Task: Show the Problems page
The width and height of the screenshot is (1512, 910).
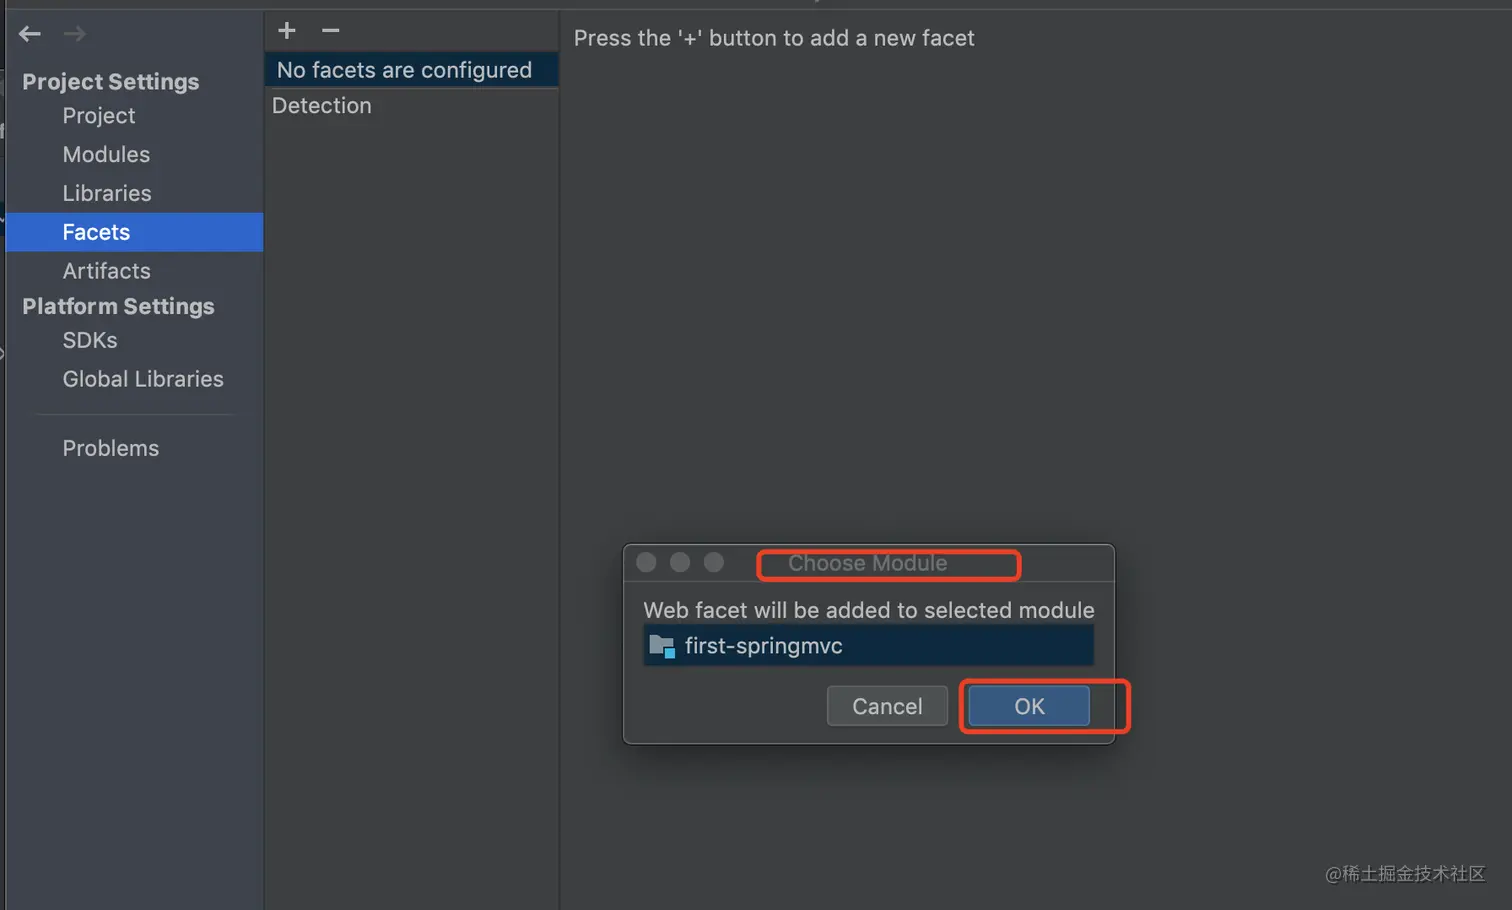Action: click(111, 449)
